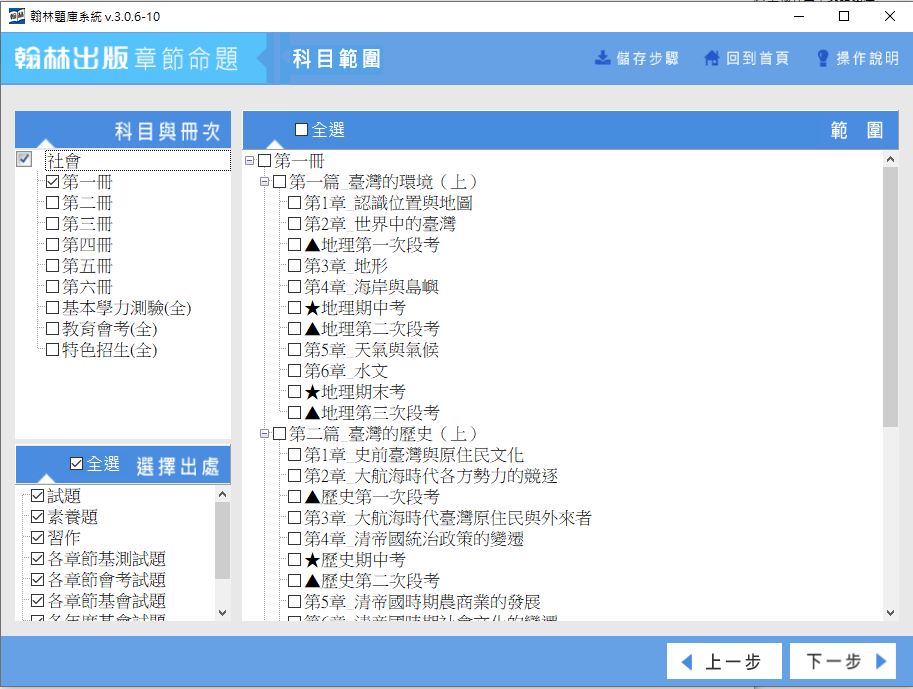Toggle 全選 in 選擇出處 header
Screen dimensions: 913x689
pos(76,464)
